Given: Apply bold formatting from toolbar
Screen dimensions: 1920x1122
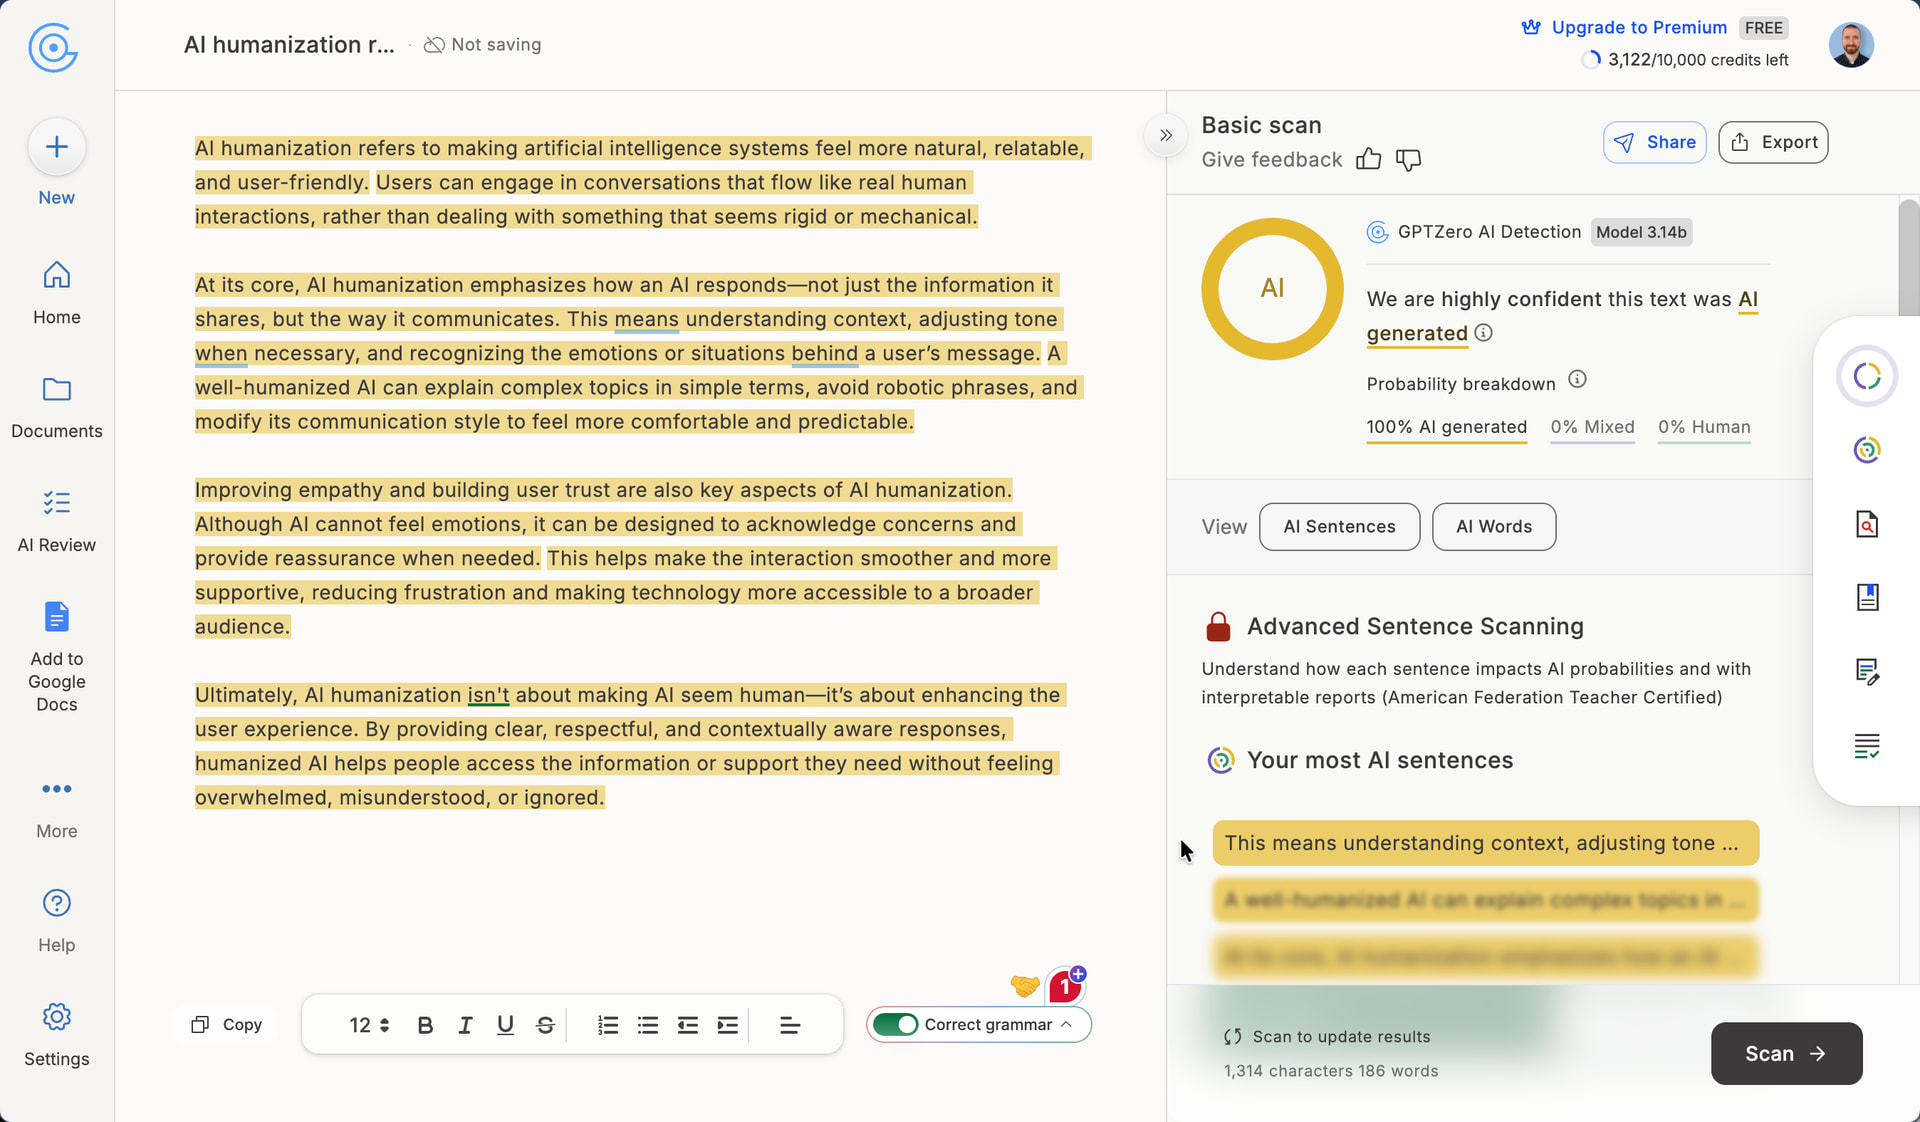Looking at the screenshot, I should (425, 1025).
